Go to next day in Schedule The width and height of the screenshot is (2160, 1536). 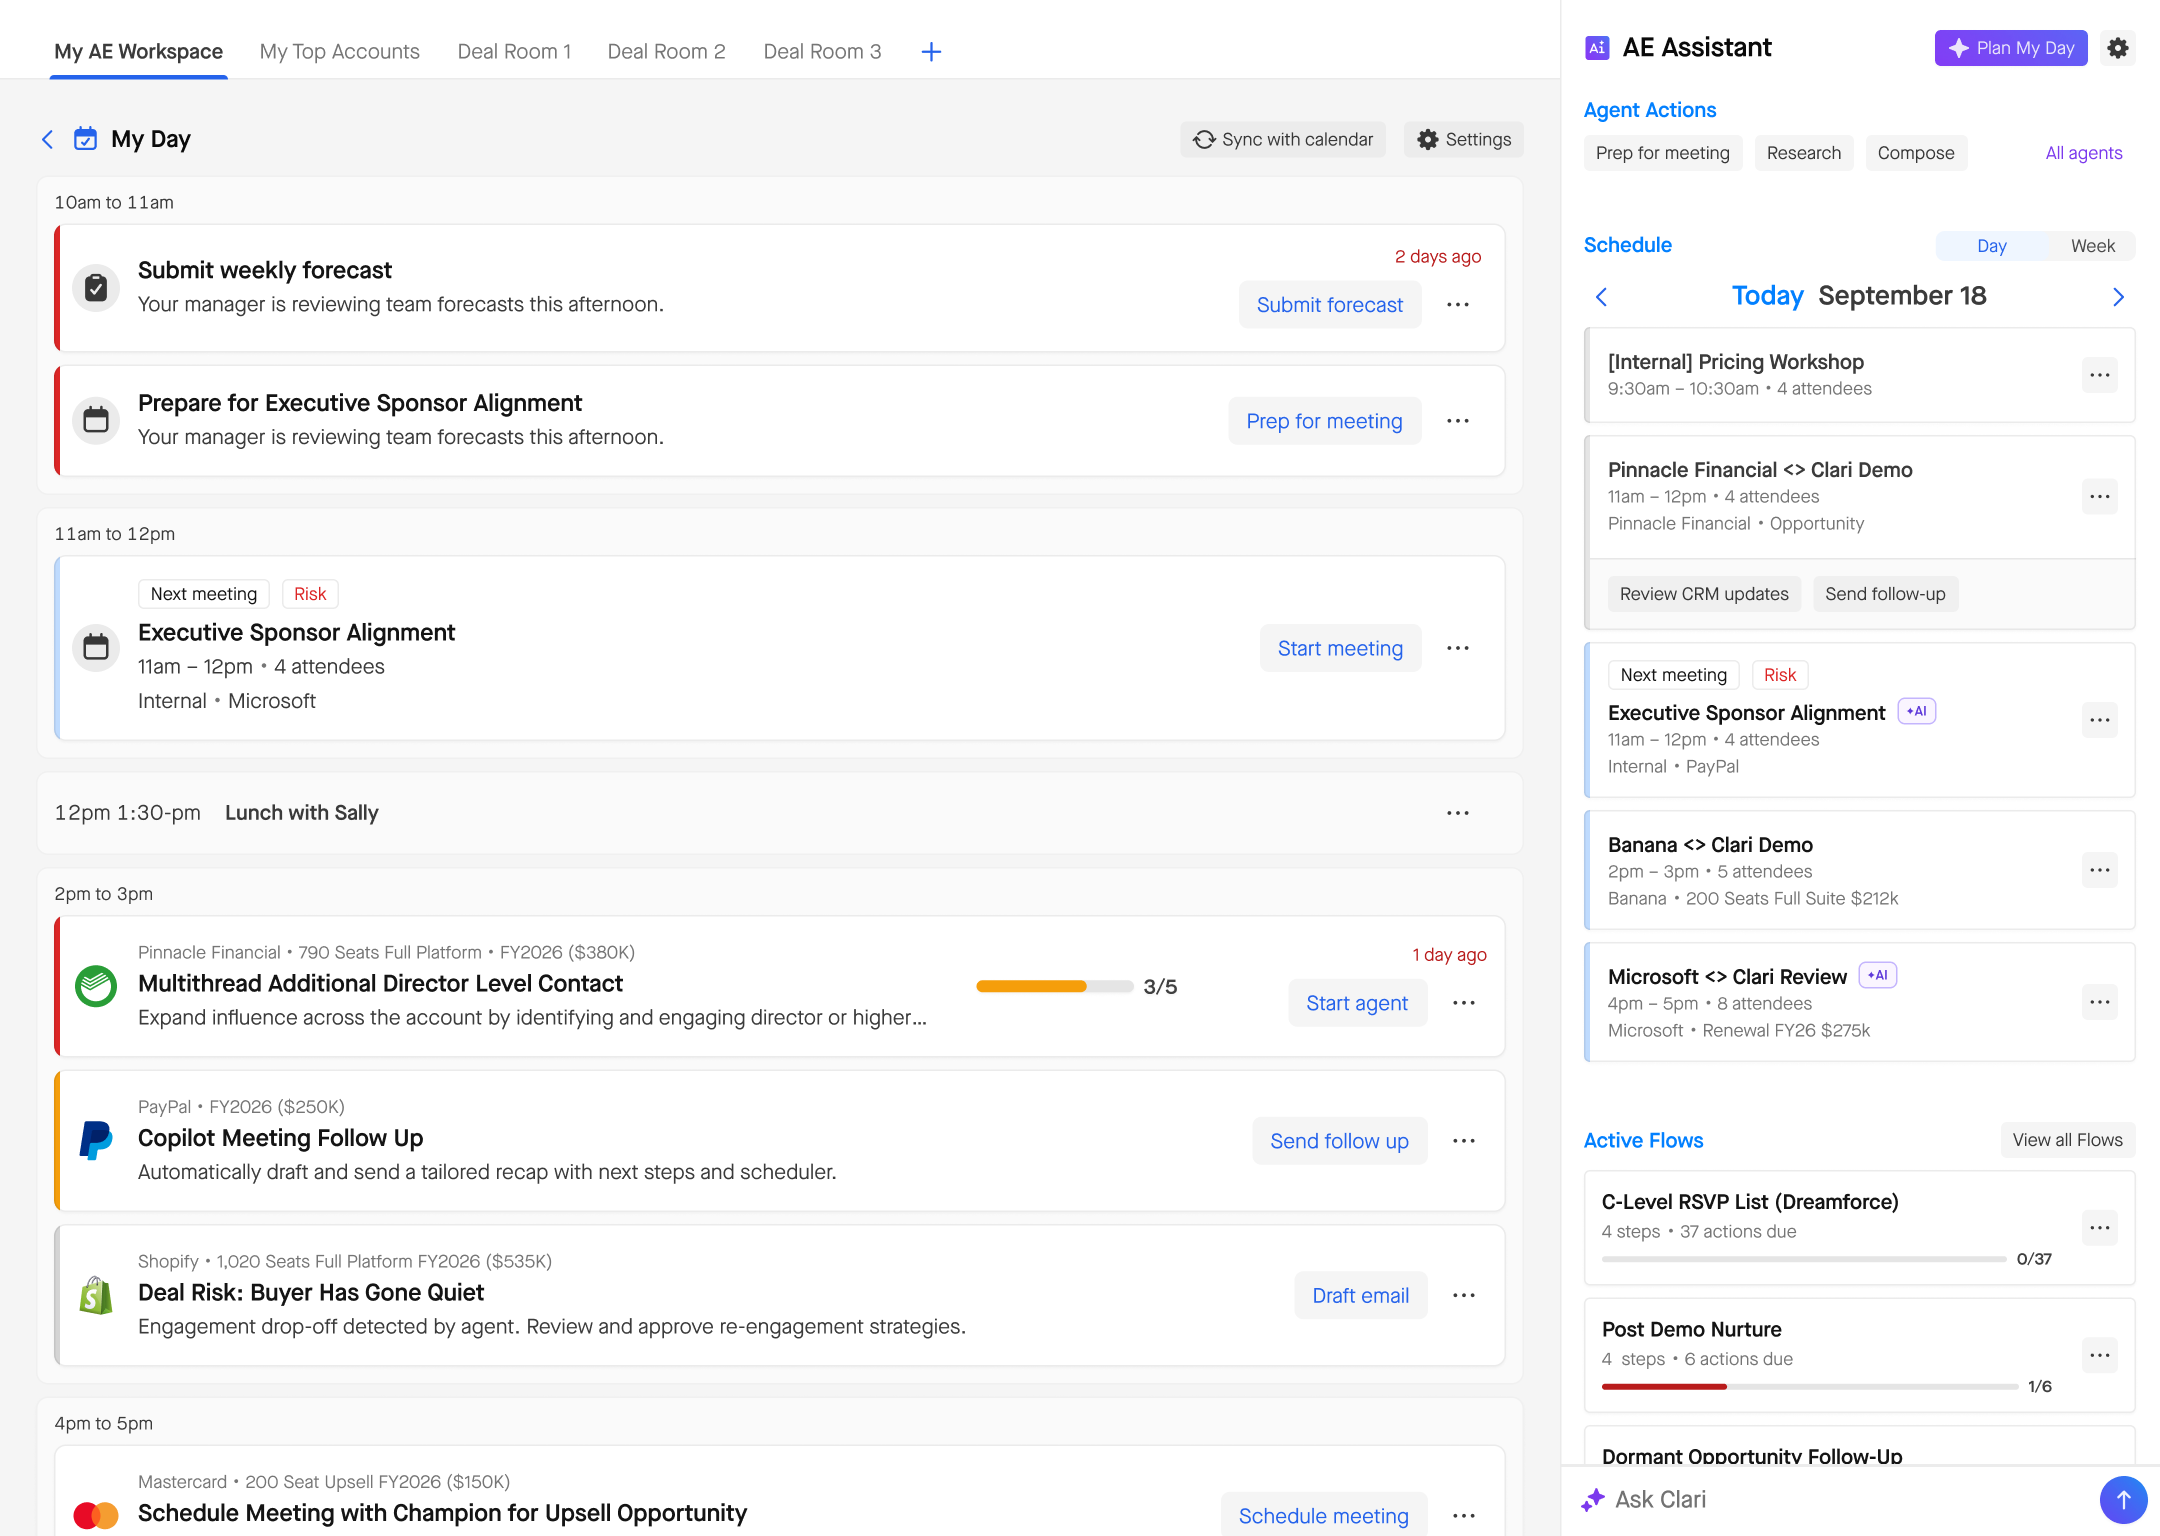2118,297
